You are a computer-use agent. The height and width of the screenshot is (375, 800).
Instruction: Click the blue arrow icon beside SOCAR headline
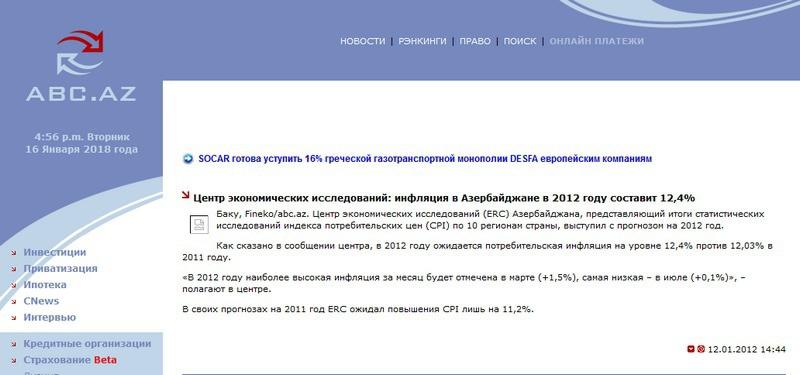188,159
